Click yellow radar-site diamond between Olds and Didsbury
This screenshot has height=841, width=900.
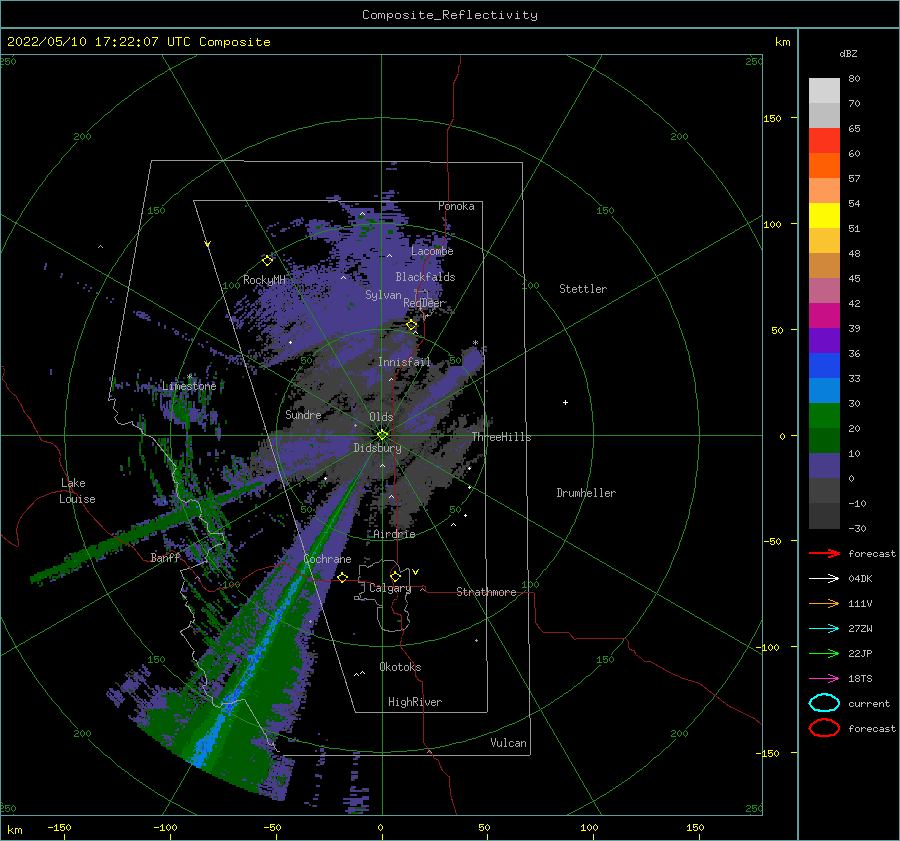tap(382, 435)
